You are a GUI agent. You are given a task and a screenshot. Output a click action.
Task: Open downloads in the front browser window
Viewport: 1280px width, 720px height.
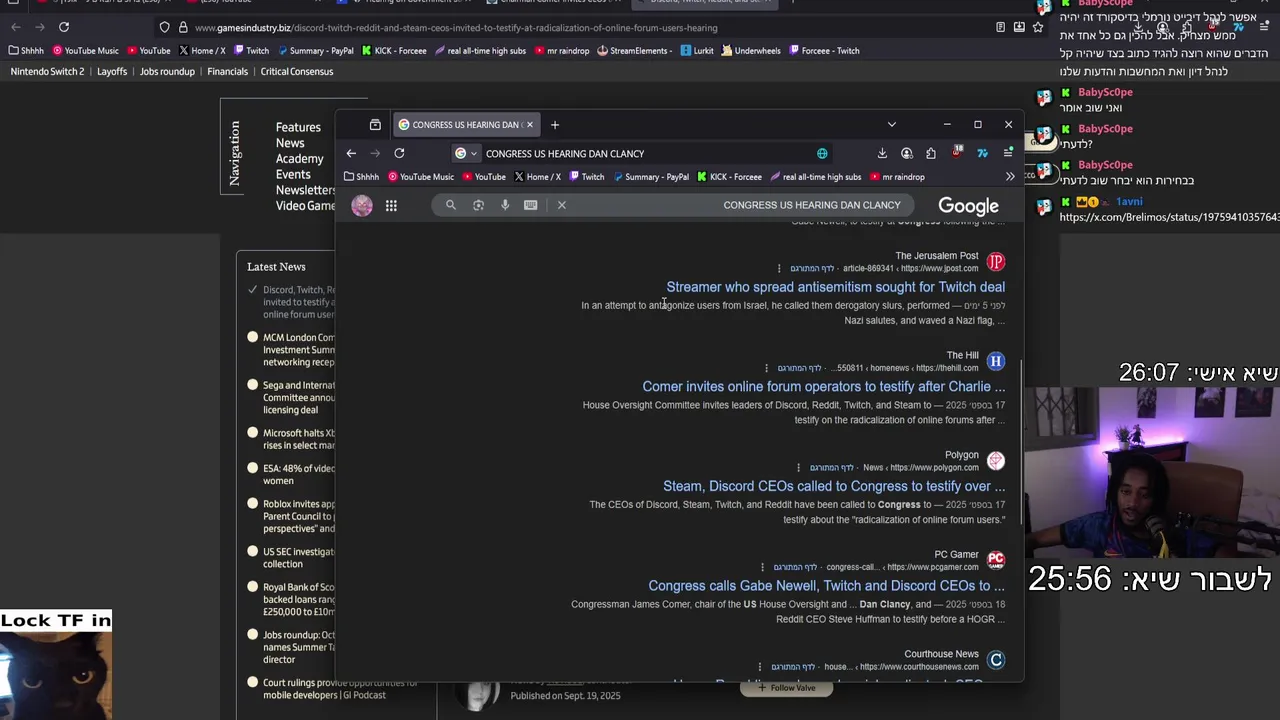click(x=882, y=153)
